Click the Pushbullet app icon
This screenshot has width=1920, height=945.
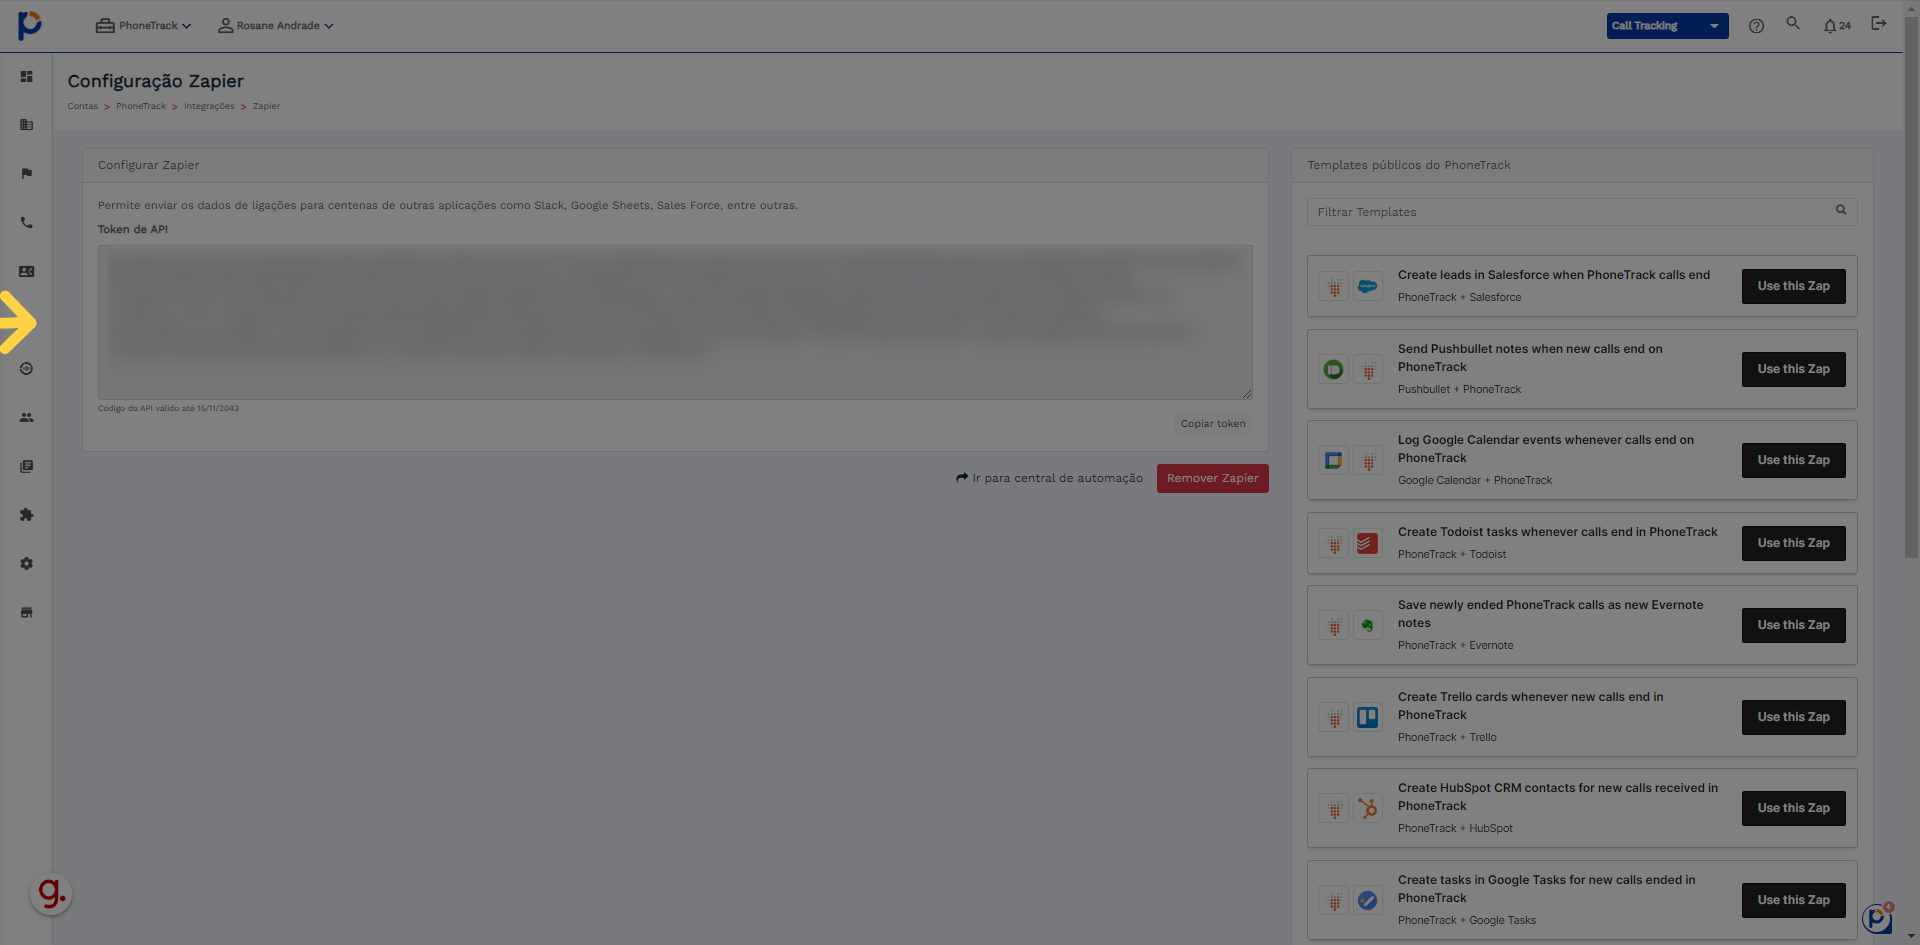pos(1334,370)
